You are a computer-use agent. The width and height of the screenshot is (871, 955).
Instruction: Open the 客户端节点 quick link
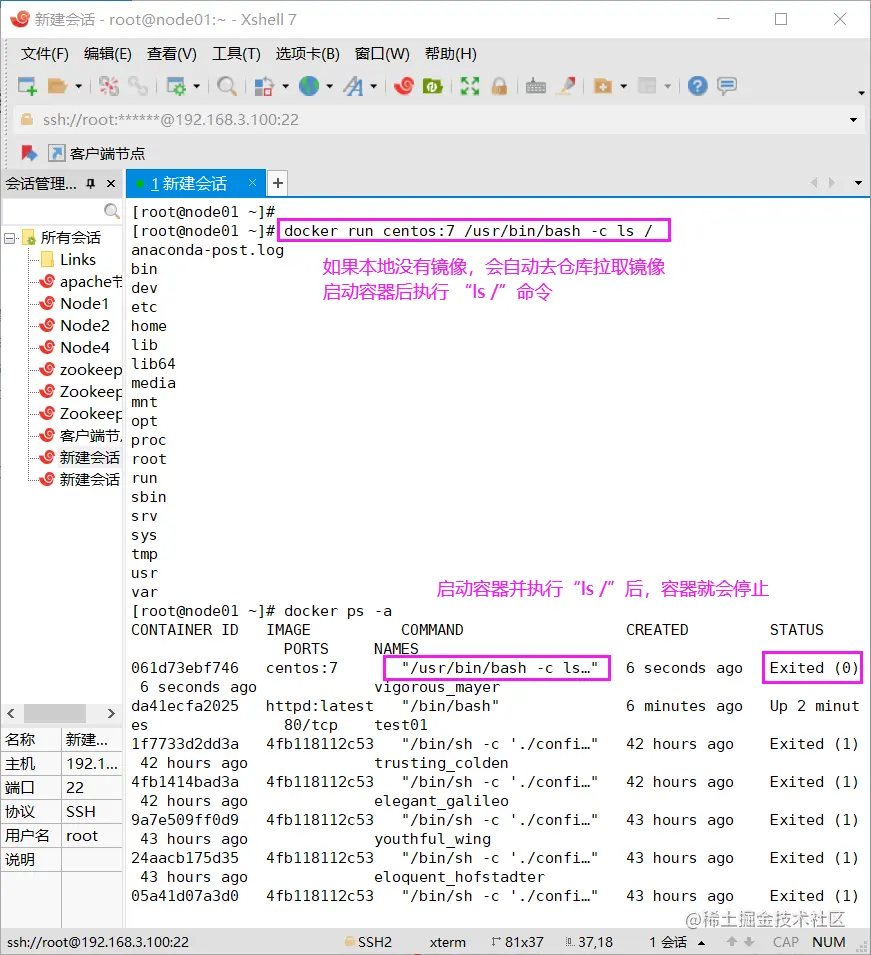click(97, 153)
